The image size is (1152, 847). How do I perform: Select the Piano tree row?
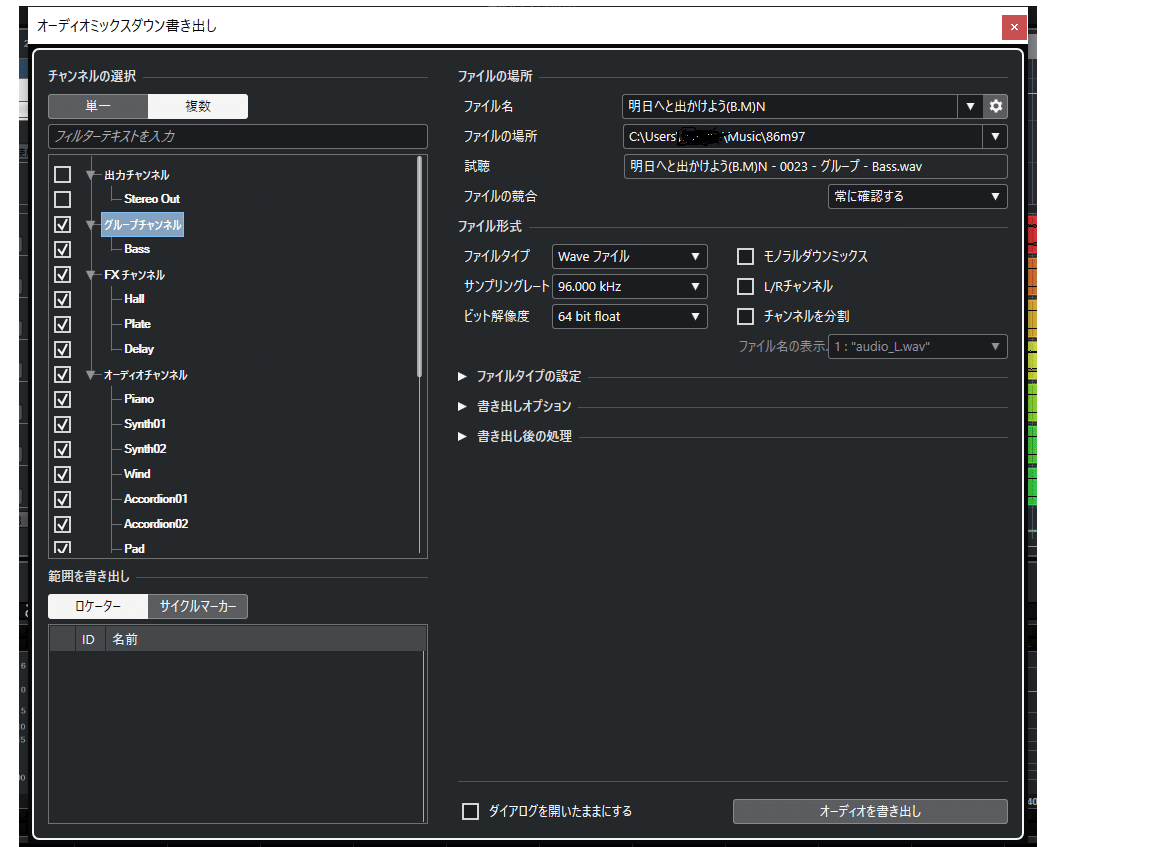coord(139,399)
